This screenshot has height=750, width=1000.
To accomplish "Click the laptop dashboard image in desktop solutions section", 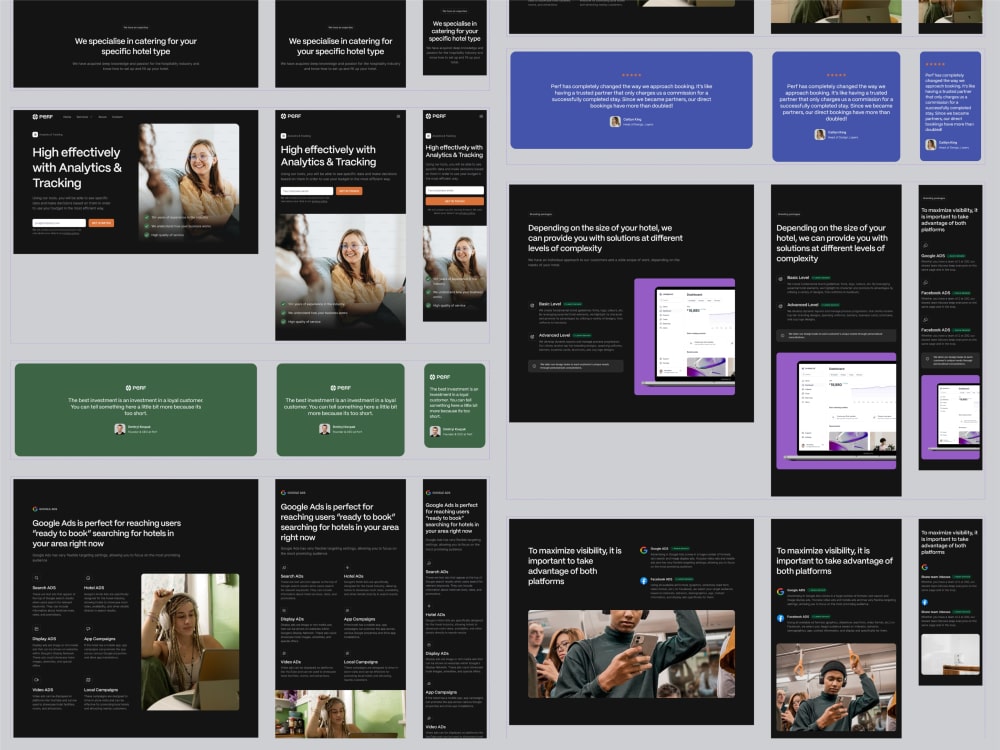I will pyautogui.click(x=685, y=337).
